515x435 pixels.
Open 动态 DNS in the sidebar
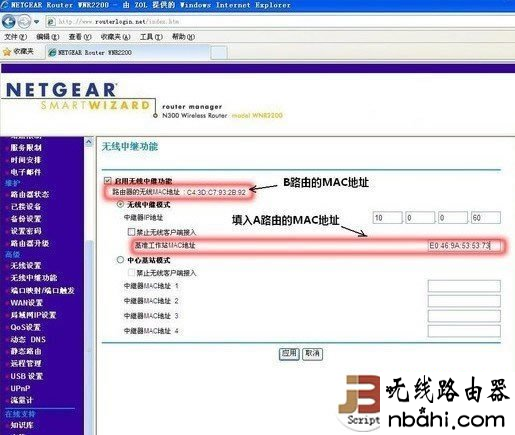[28, 339]
